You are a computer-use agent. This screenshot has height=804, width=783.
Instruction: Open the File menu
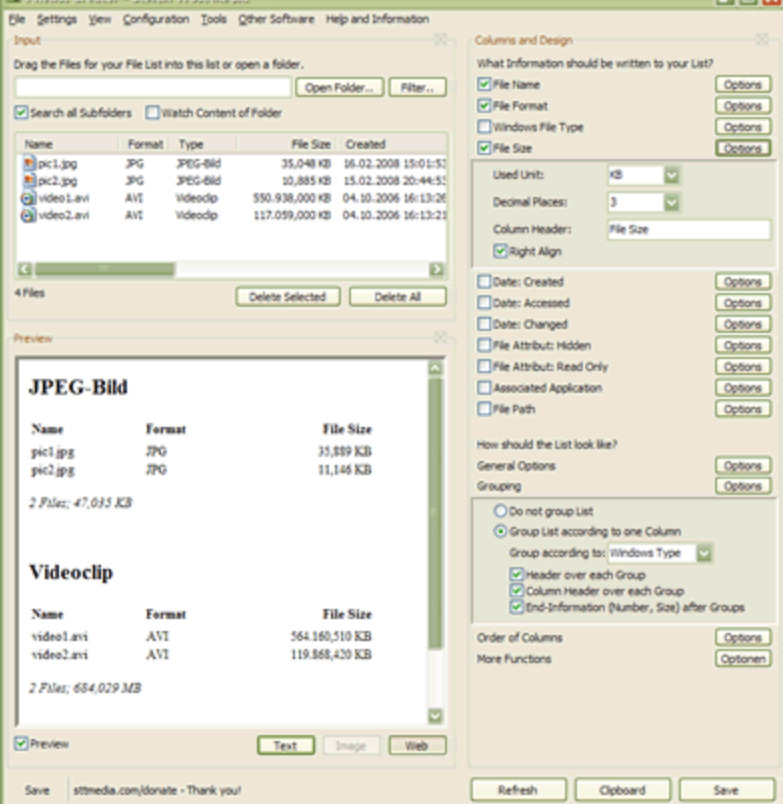tap(17, 19)
